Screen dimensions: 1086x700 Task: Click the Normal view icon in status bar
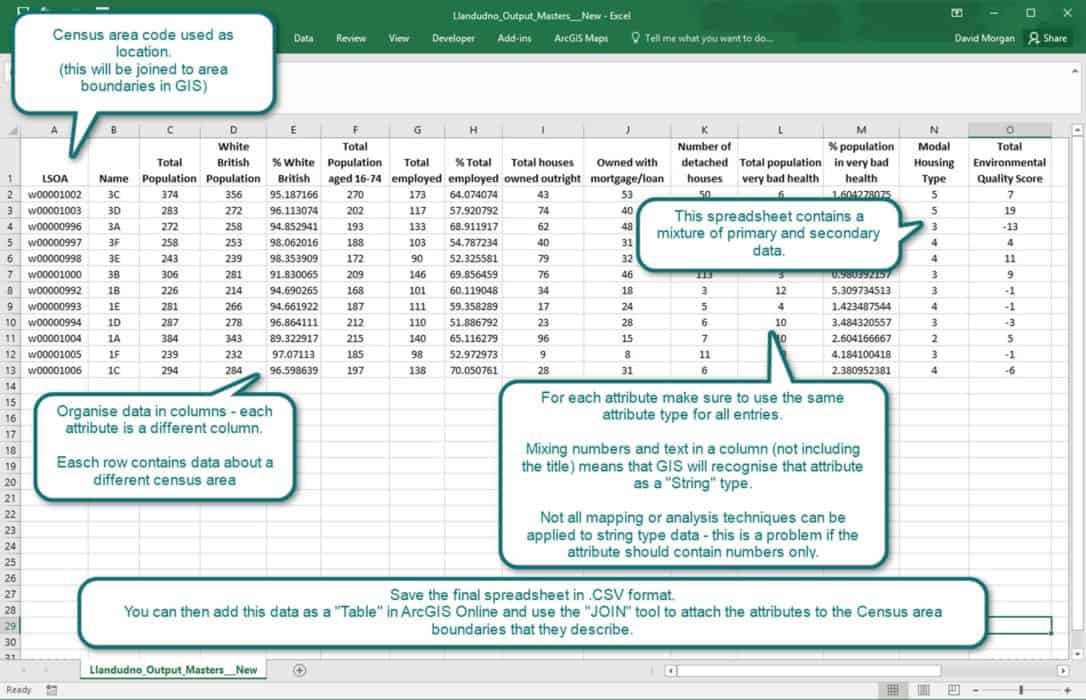pos(893,690)
